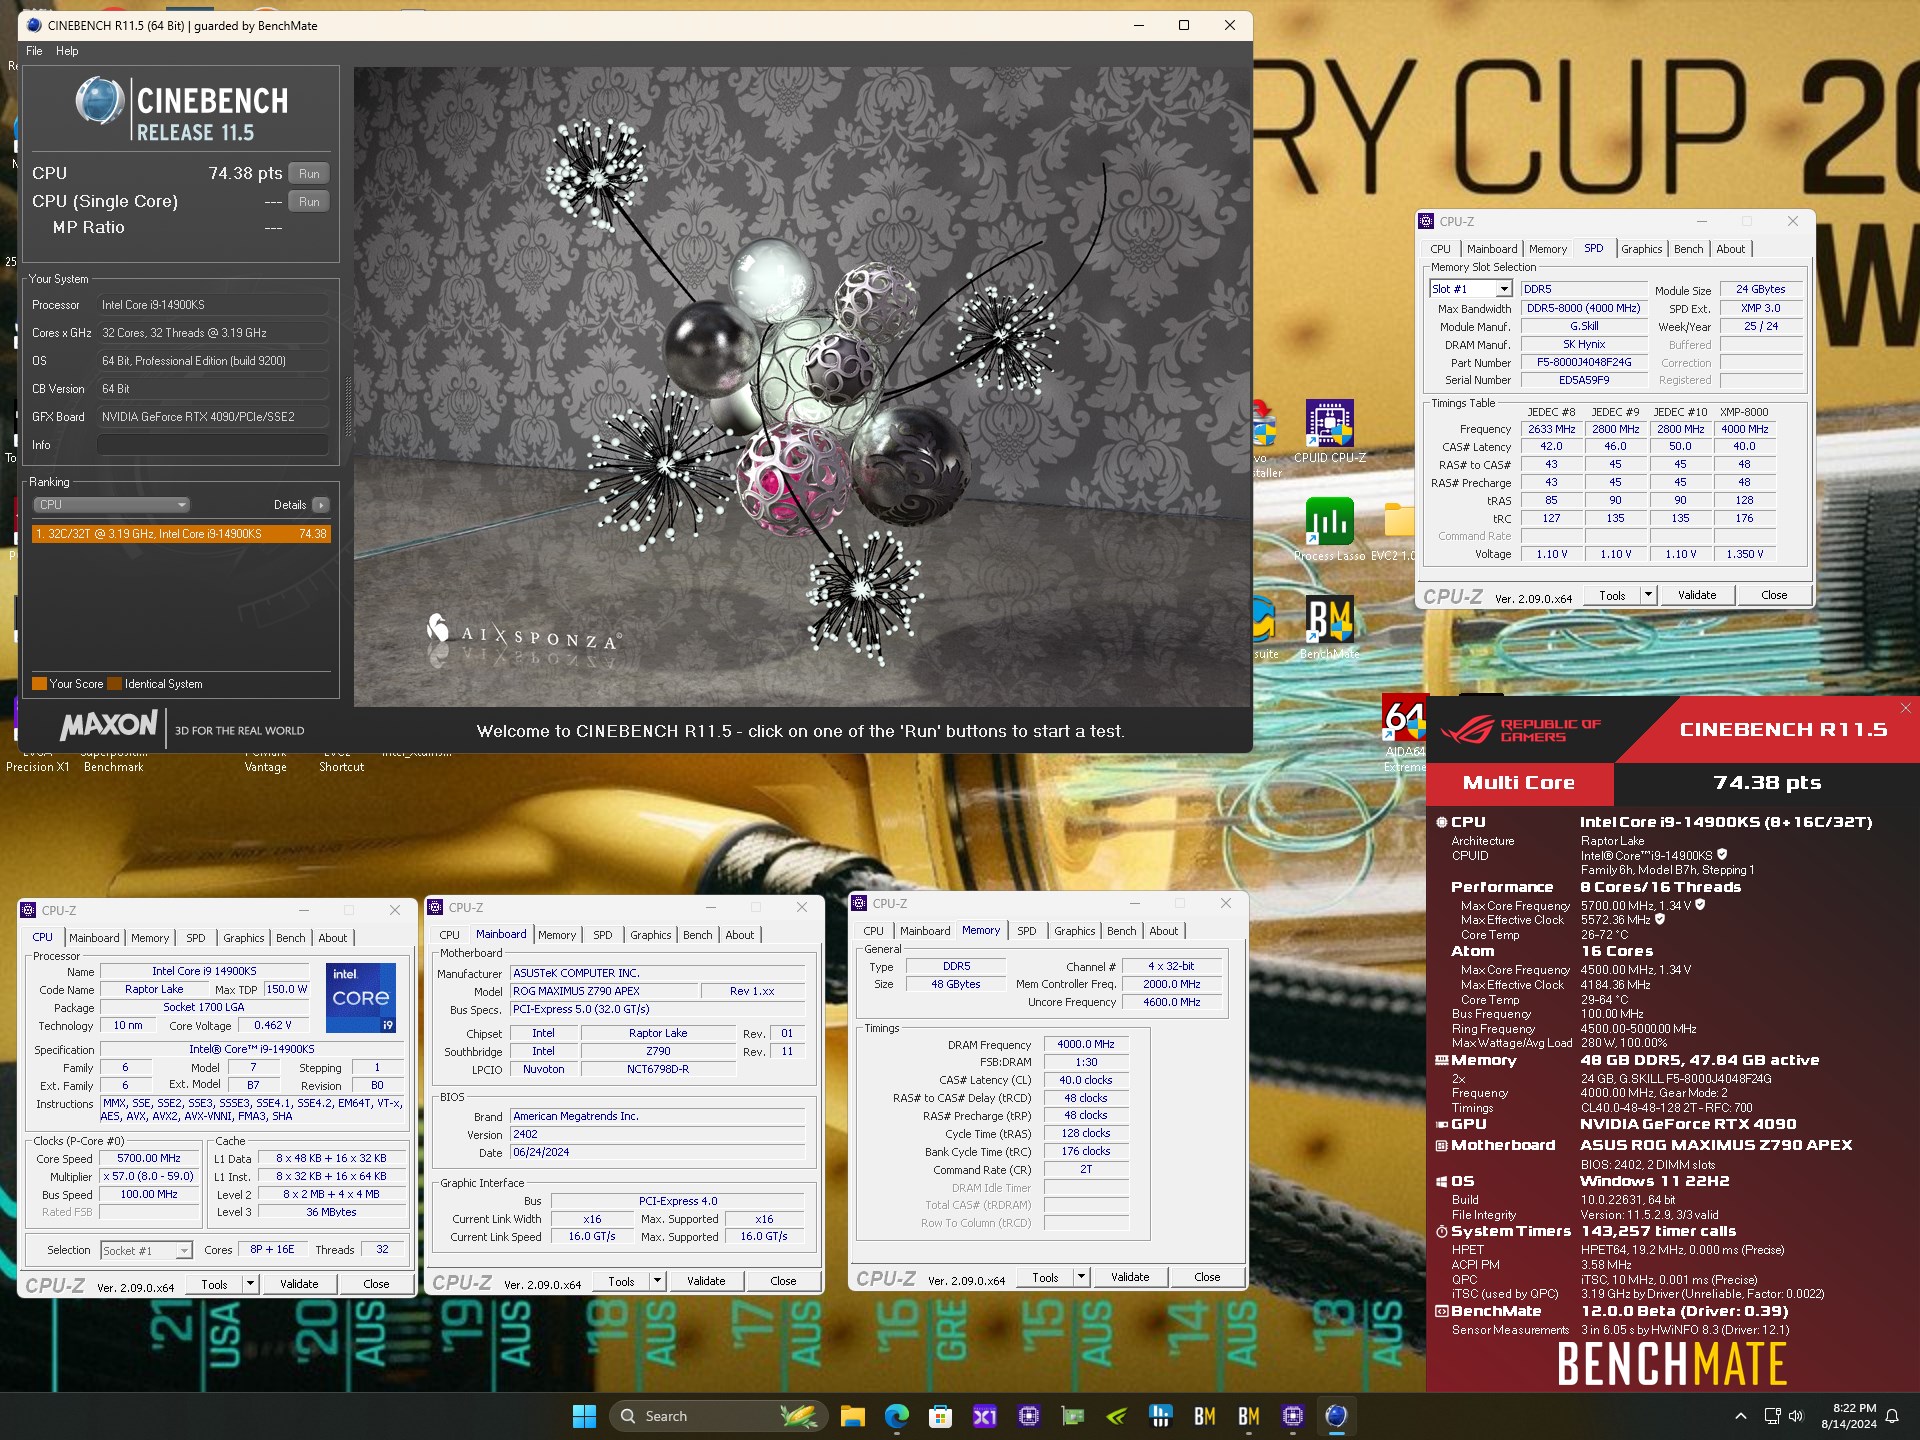This screenshot has width=1920, height=1440.
Task: Open File Explorer from the taskbar
Action: (x=852, y=1416)
